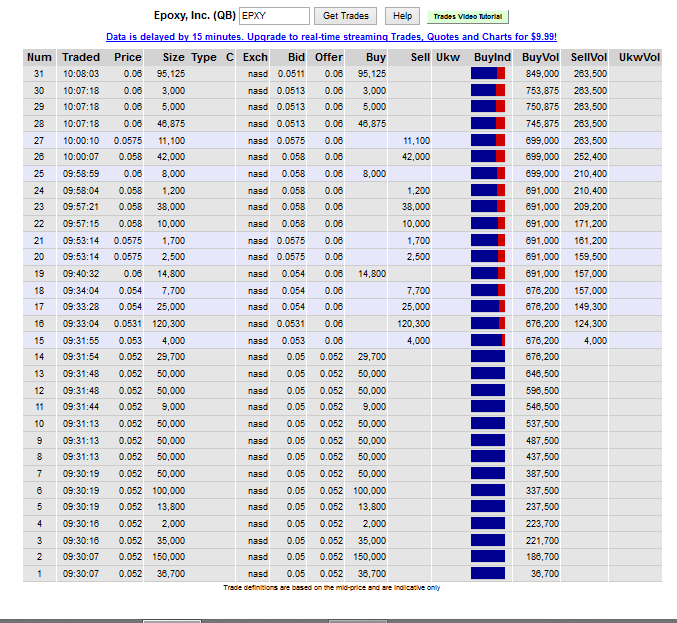Click the BuyInd bar in trade row 31

click(488, 73)
